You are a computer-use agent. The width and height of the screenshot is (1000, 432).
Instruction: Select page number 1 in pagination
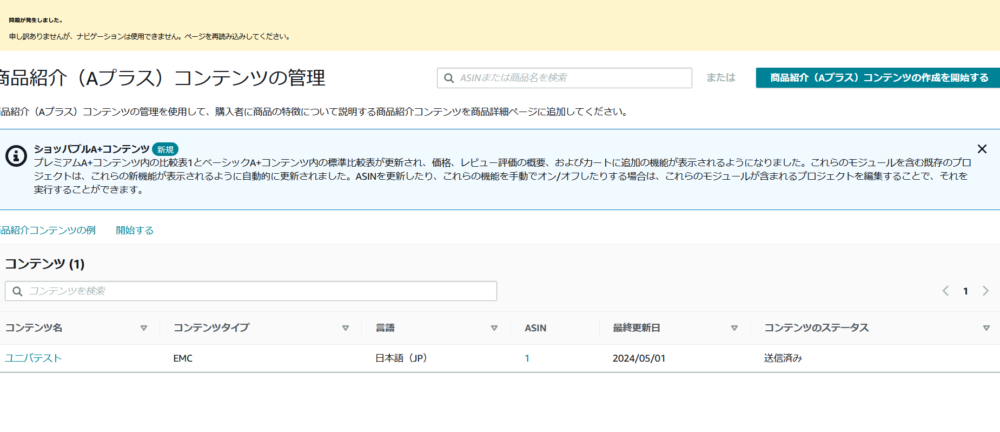point(965,291)
